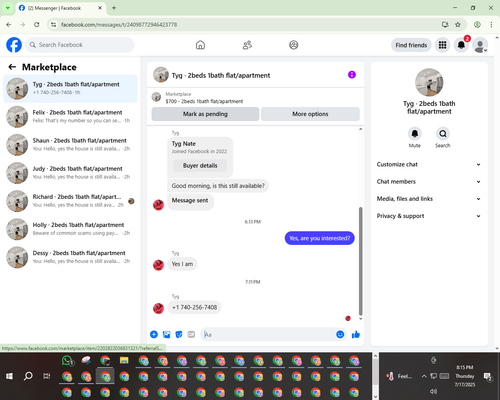Open a new browser tab
Screen dimensions: 500x400
click(x=114, y=8)
